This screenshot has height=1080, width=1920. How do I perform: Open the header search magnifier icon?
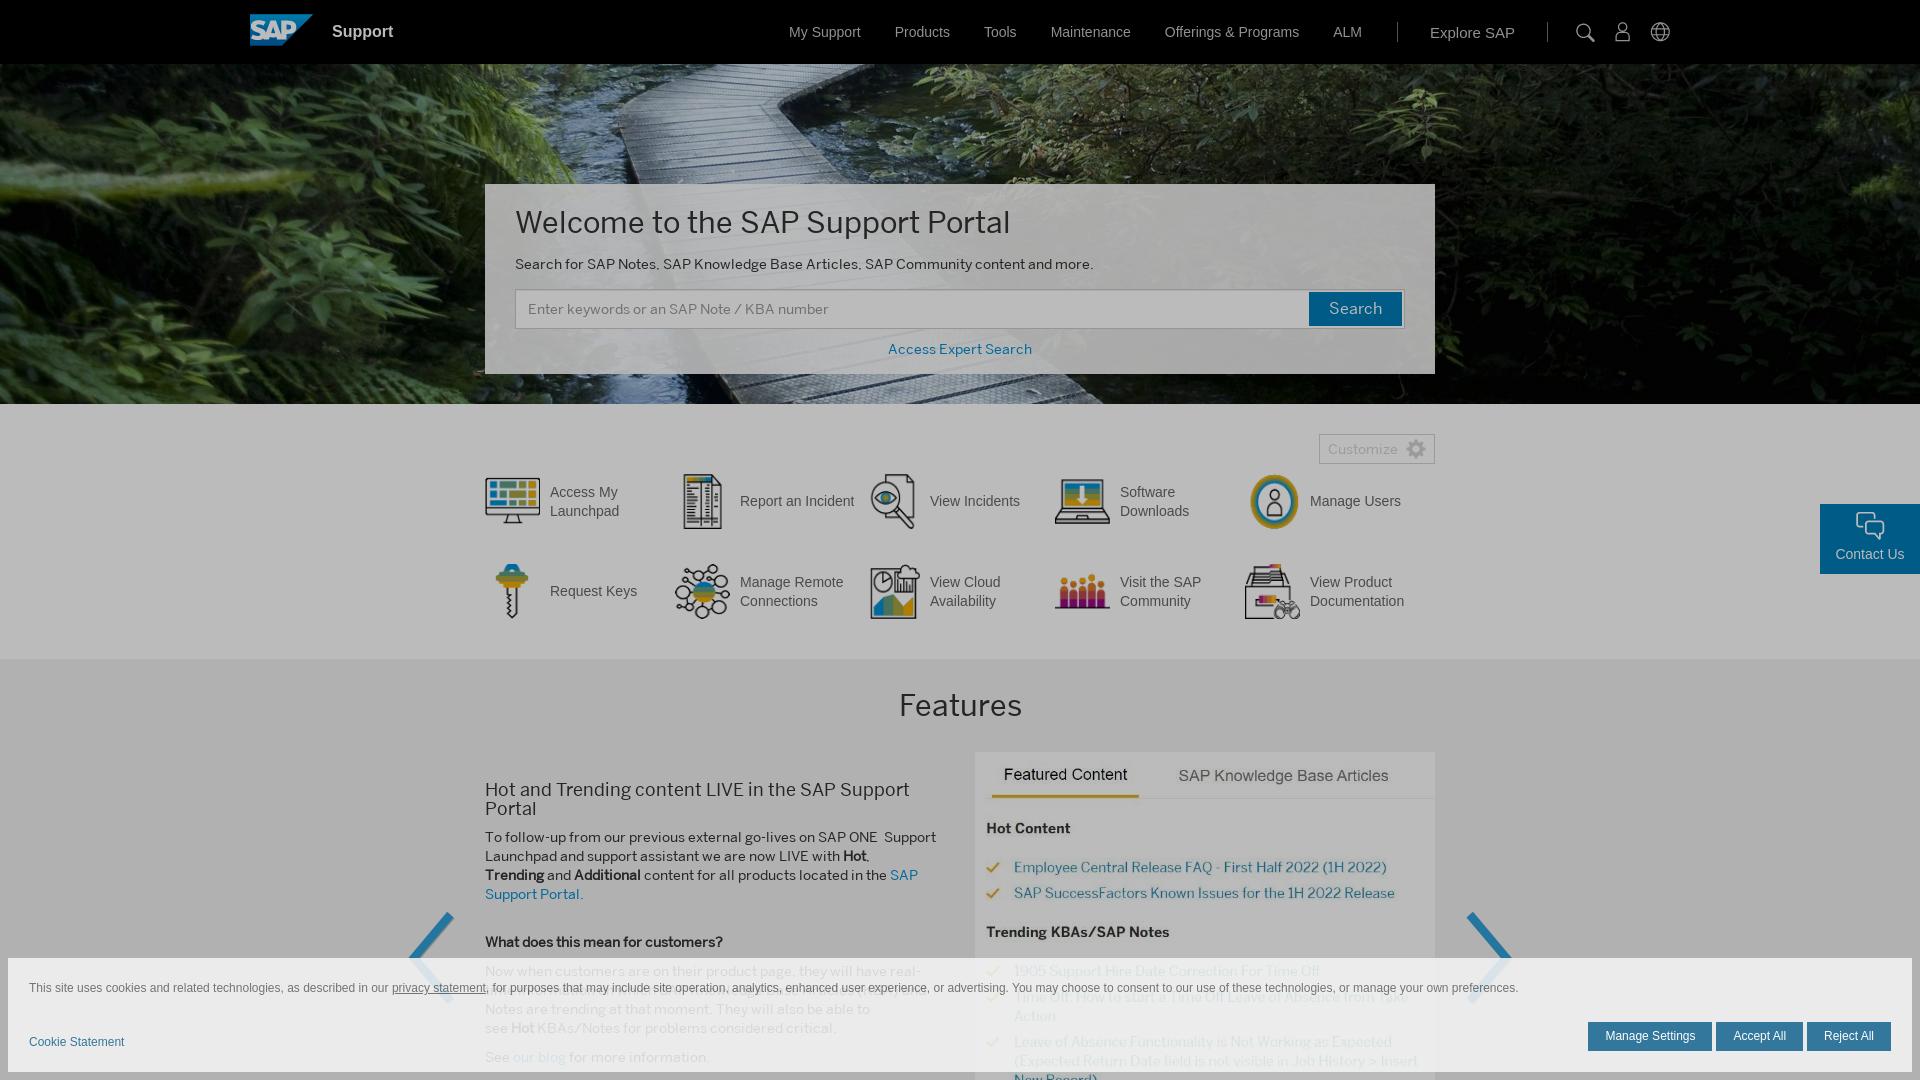click(1585, 32)
